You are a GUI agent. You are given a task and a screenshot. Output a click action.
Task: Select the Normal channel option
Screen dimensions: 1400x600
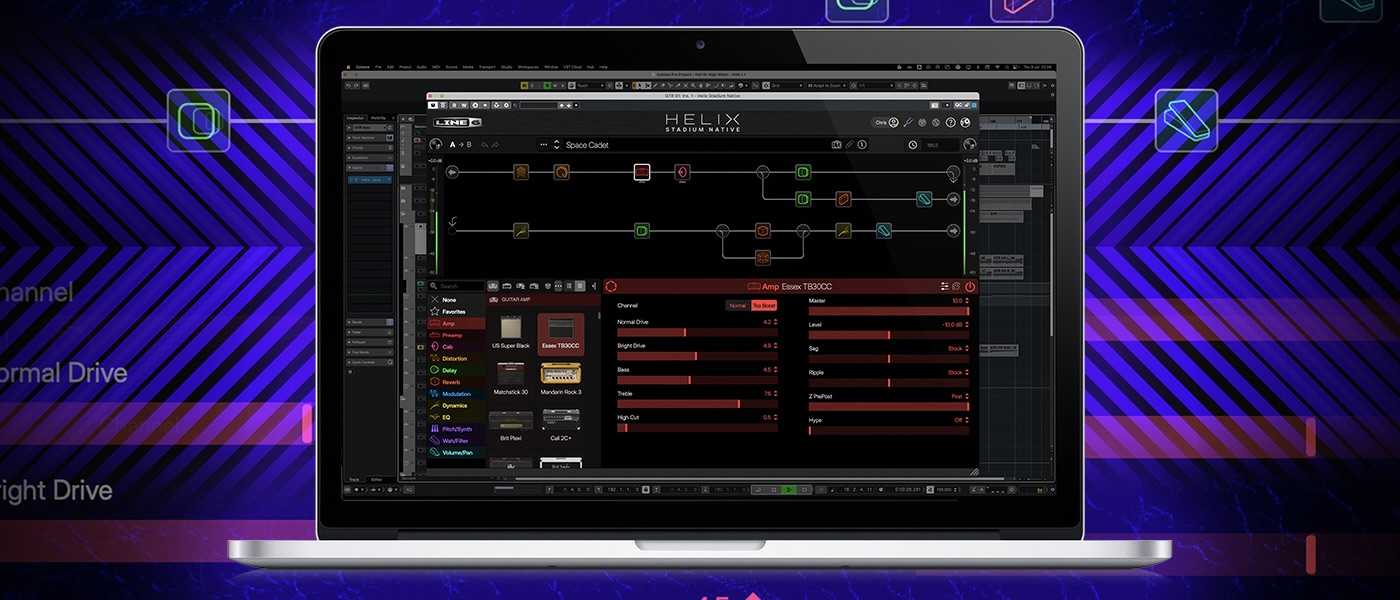point(738,305)
